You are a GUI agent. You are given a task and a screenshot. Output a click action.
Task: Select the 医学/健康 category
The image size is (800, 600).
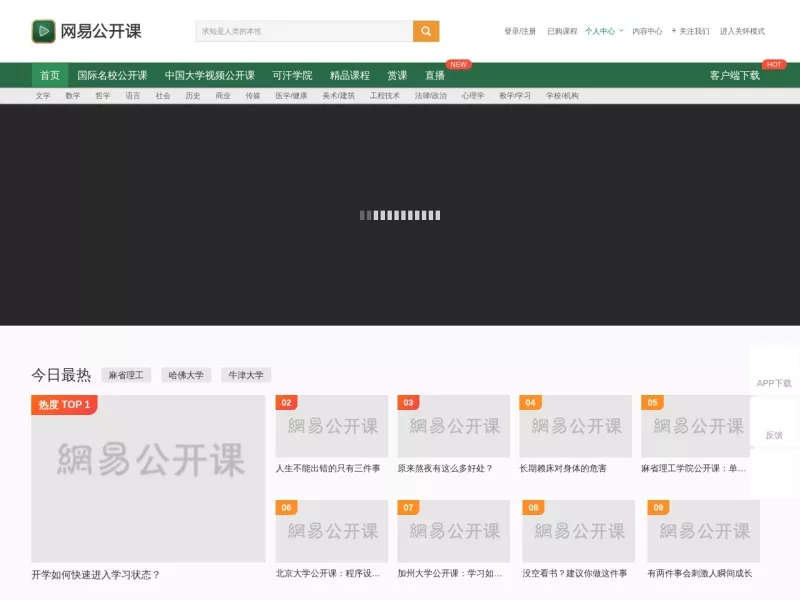(x=291, y=96)
